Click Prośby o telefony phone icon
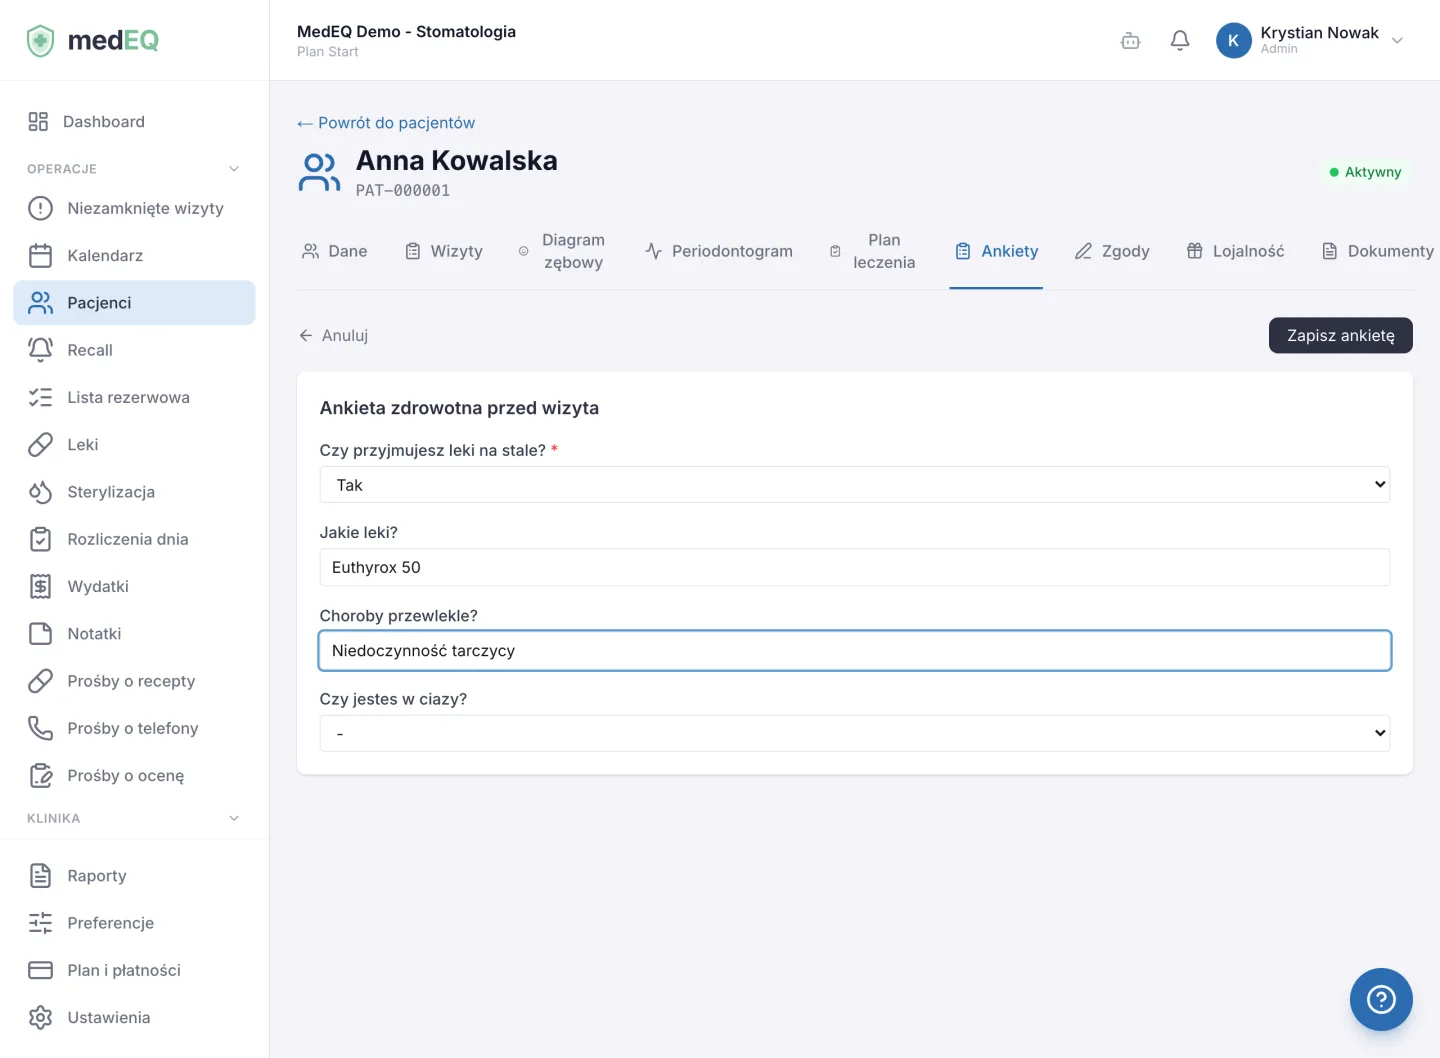 tap(40, 728)
